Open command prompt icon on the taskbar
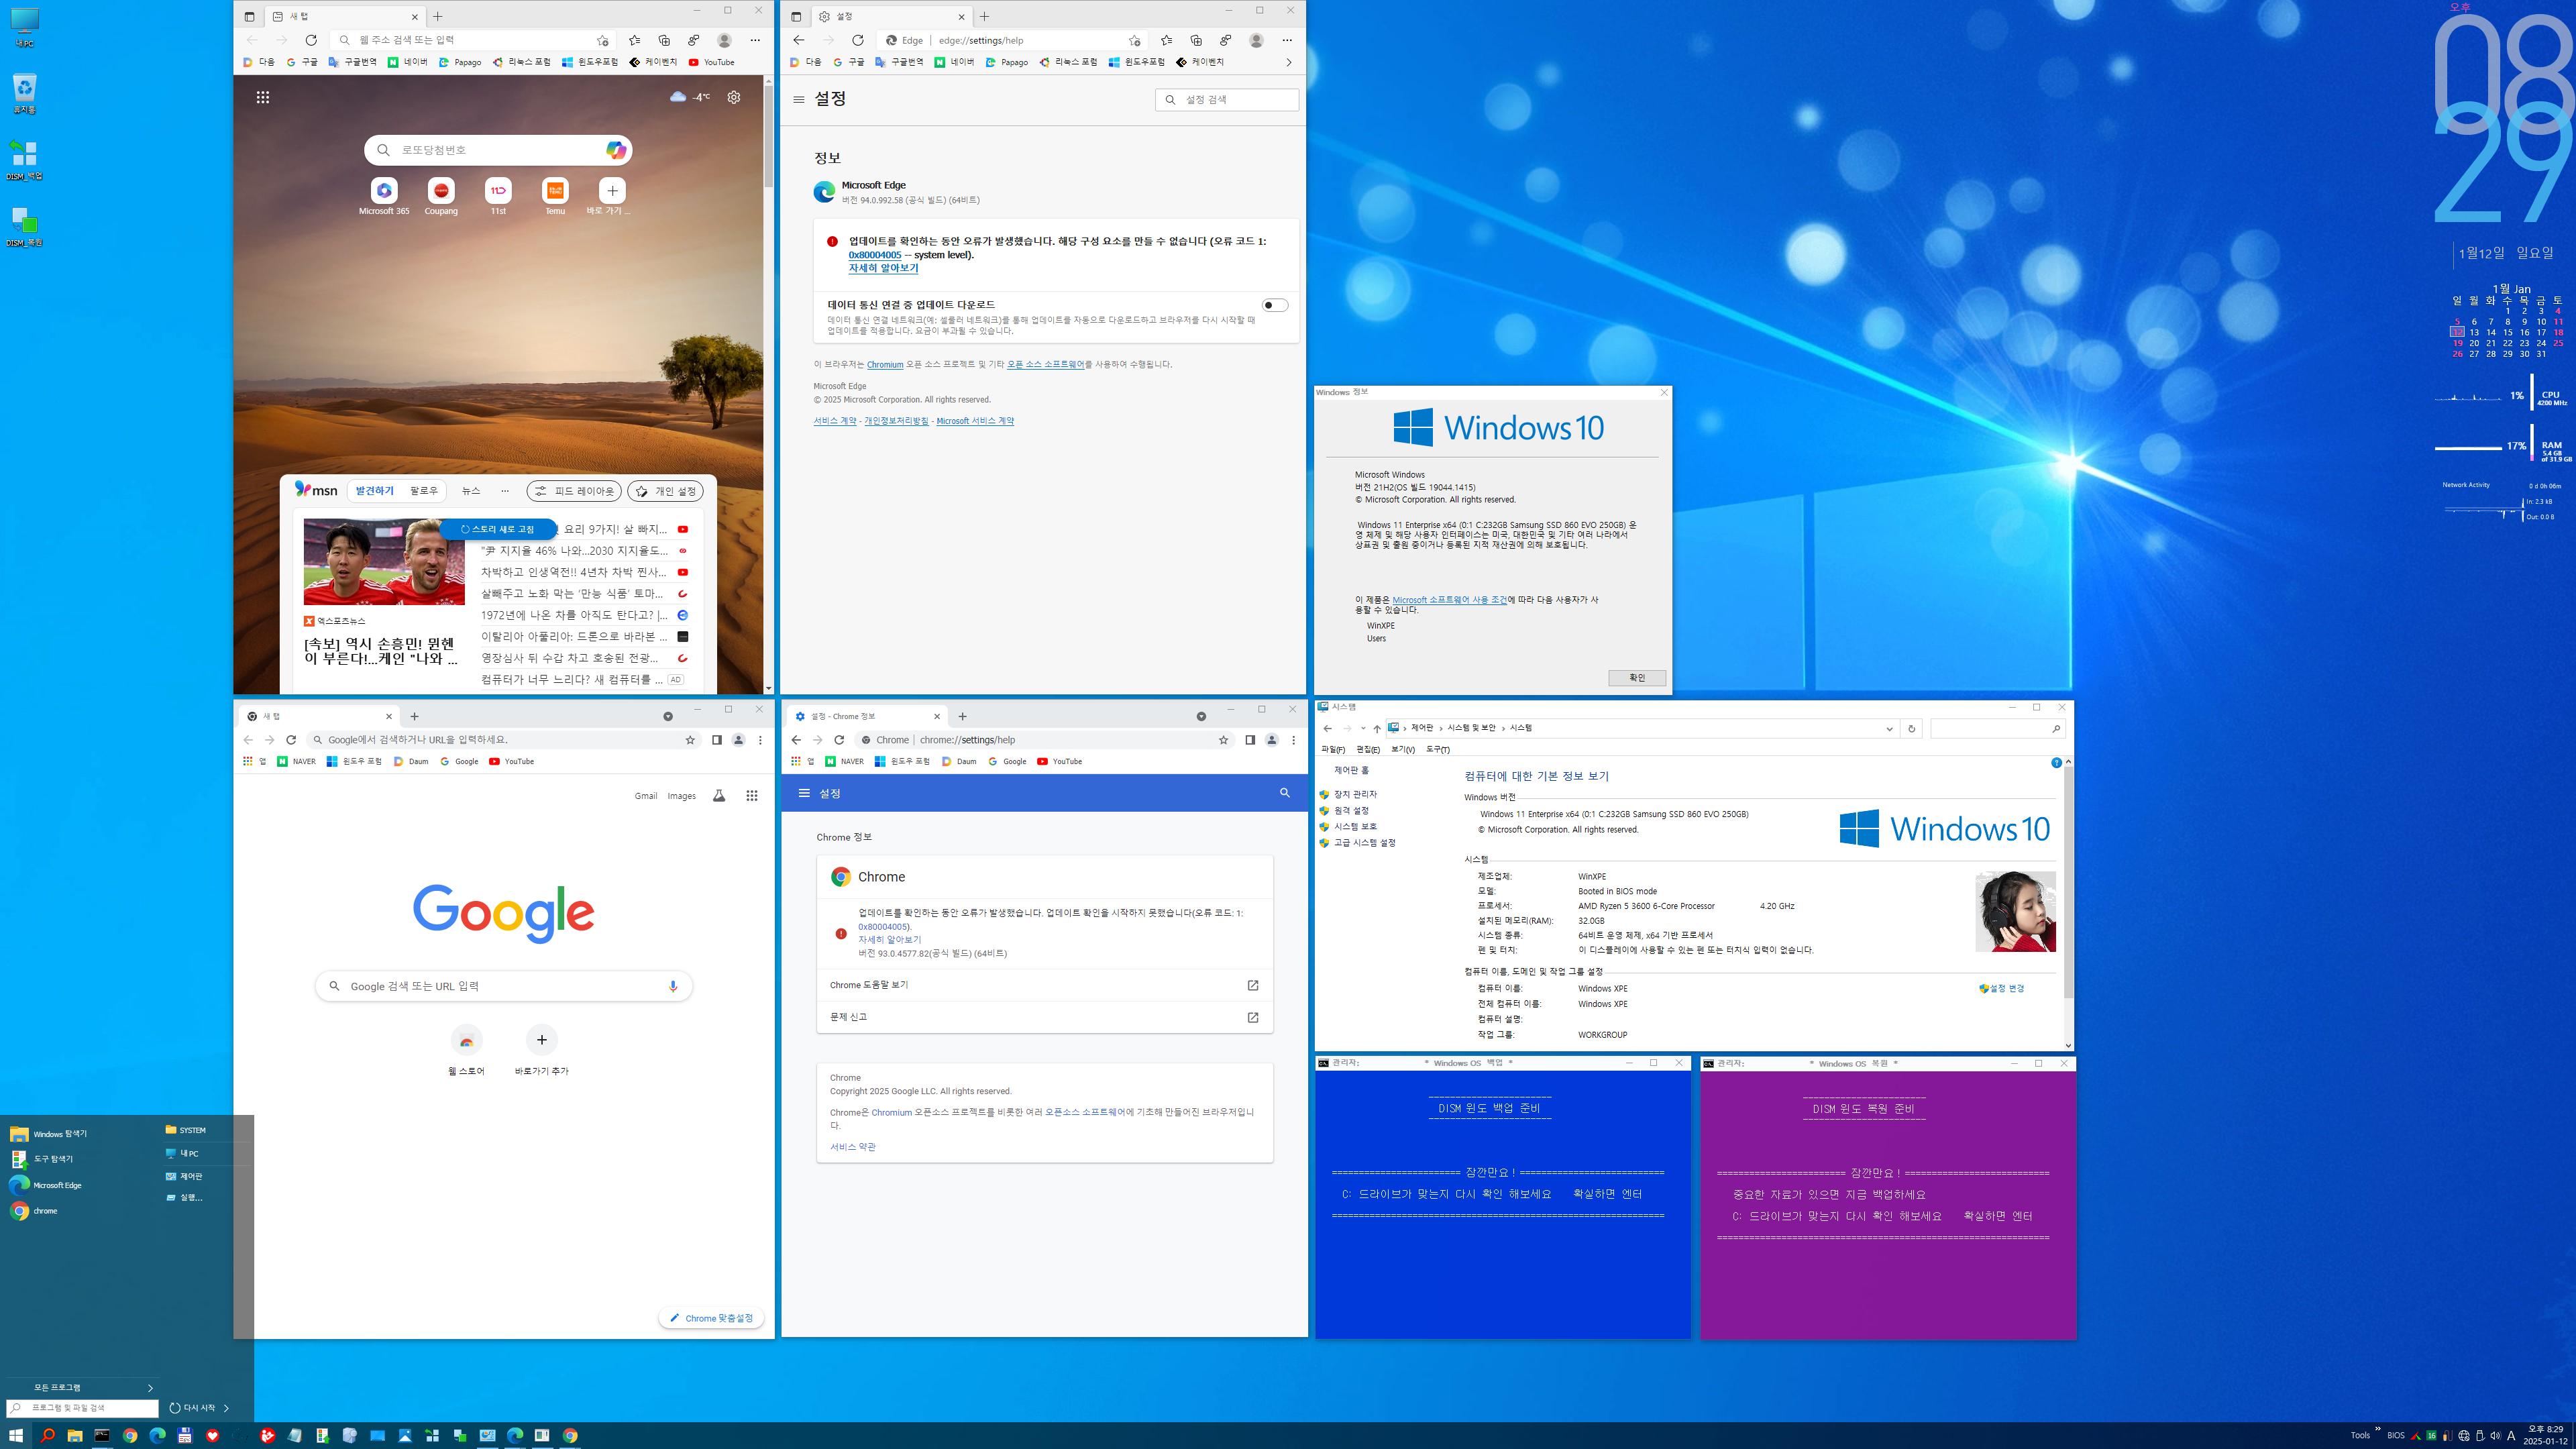The image size is (2576, 1449). [102, 1435]
